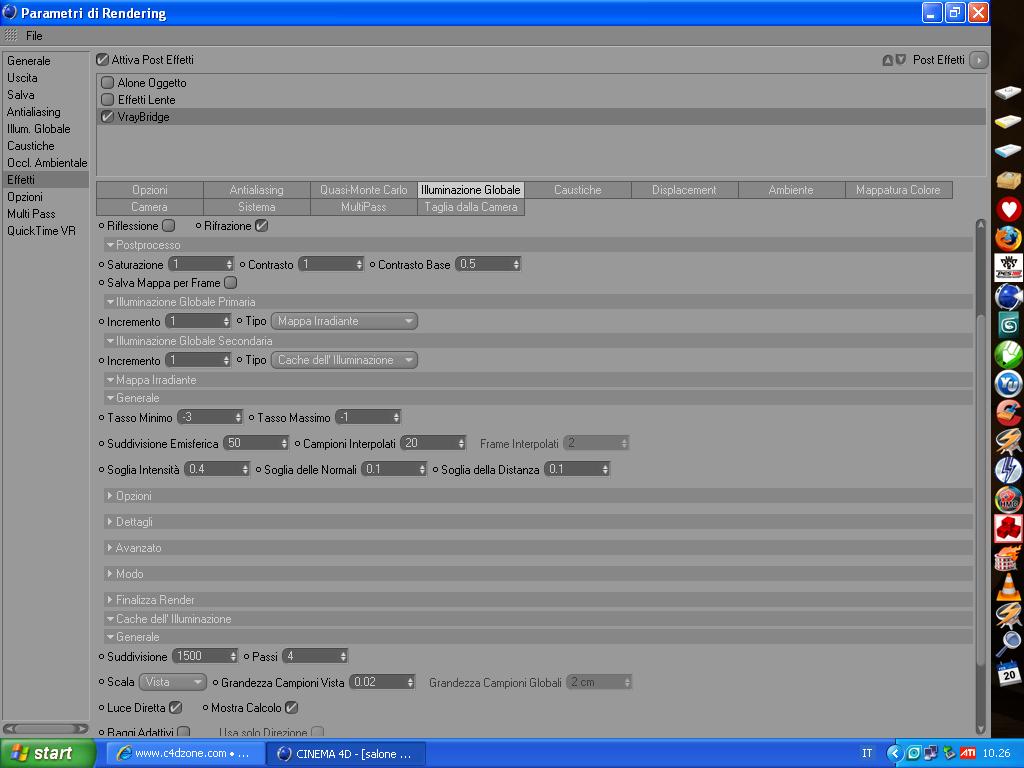Open primary Tipo dropdown Mappa Irradiante
The height and width of the screenshot is (768, 1024).
(344, 321)
